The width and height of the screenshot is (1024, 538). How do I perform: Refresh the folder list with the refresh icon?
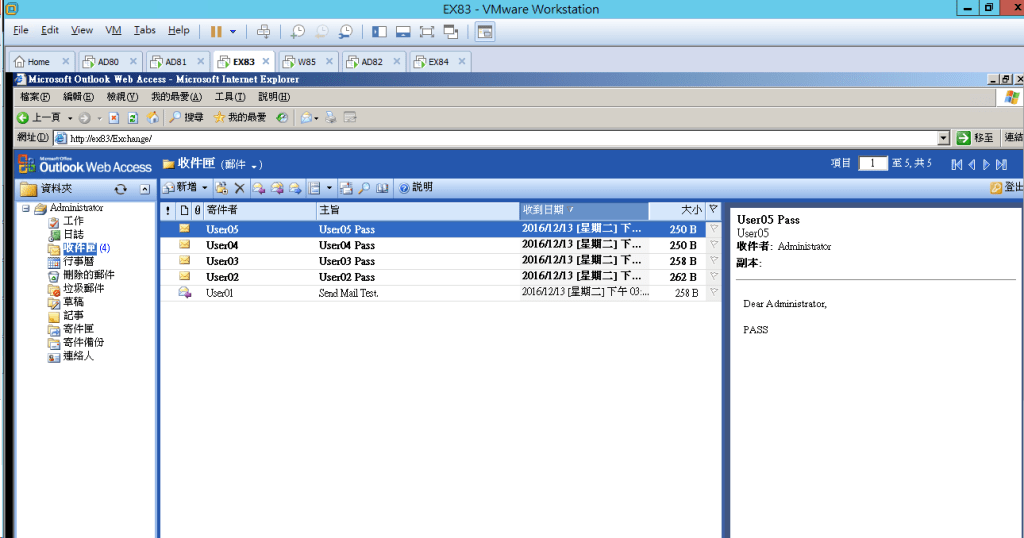click(120, 189)
